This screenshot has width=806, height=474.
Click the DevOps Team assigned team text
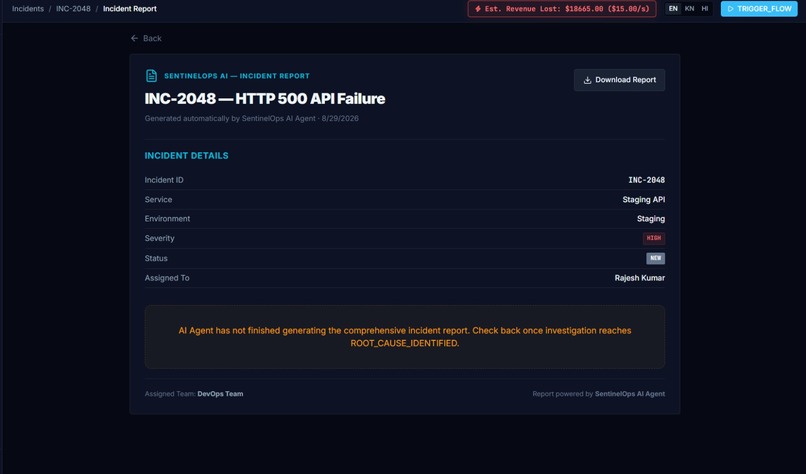[x=220, y=394]
